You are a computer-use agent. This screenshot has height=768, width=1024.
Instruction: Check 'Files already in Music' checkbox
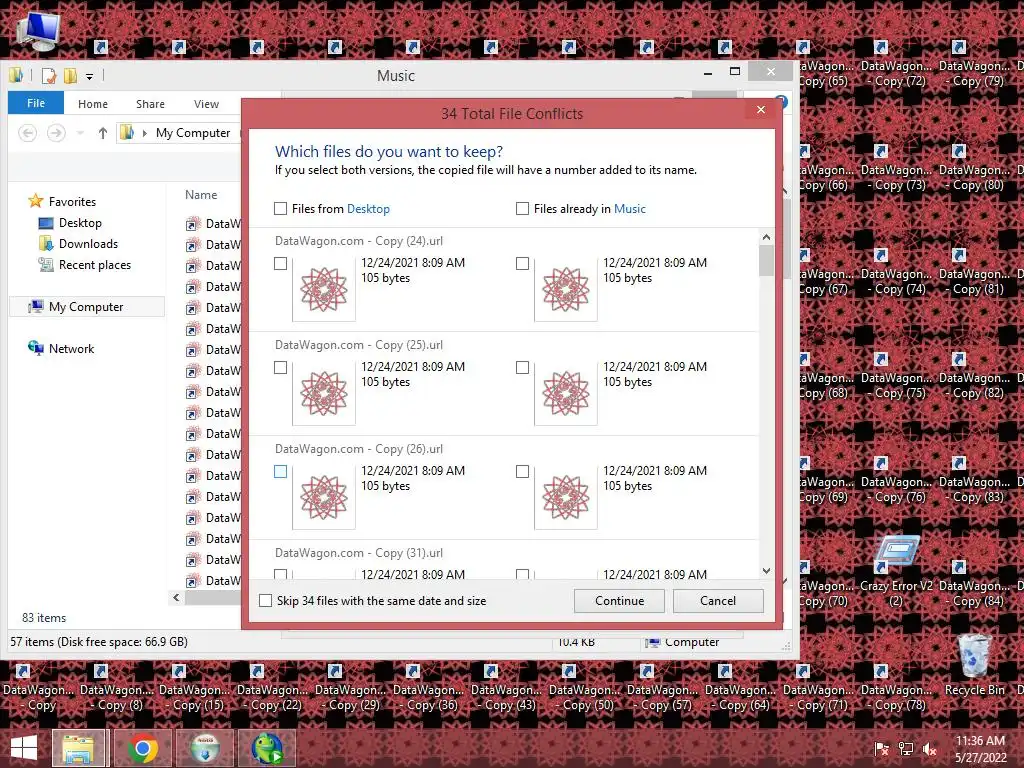tap(522, 208)
